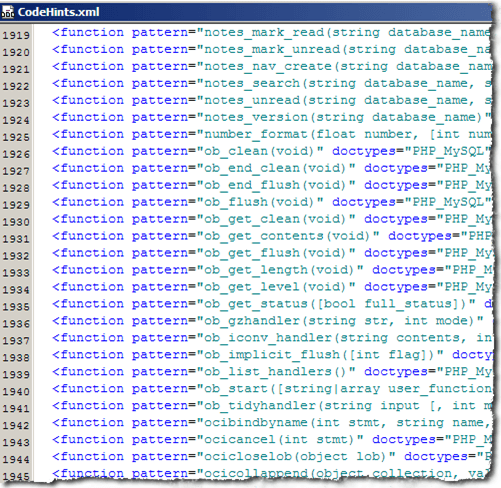
Task: Place cursor in ocicancel(int stmt) pattern text
Action: [280, 440]
